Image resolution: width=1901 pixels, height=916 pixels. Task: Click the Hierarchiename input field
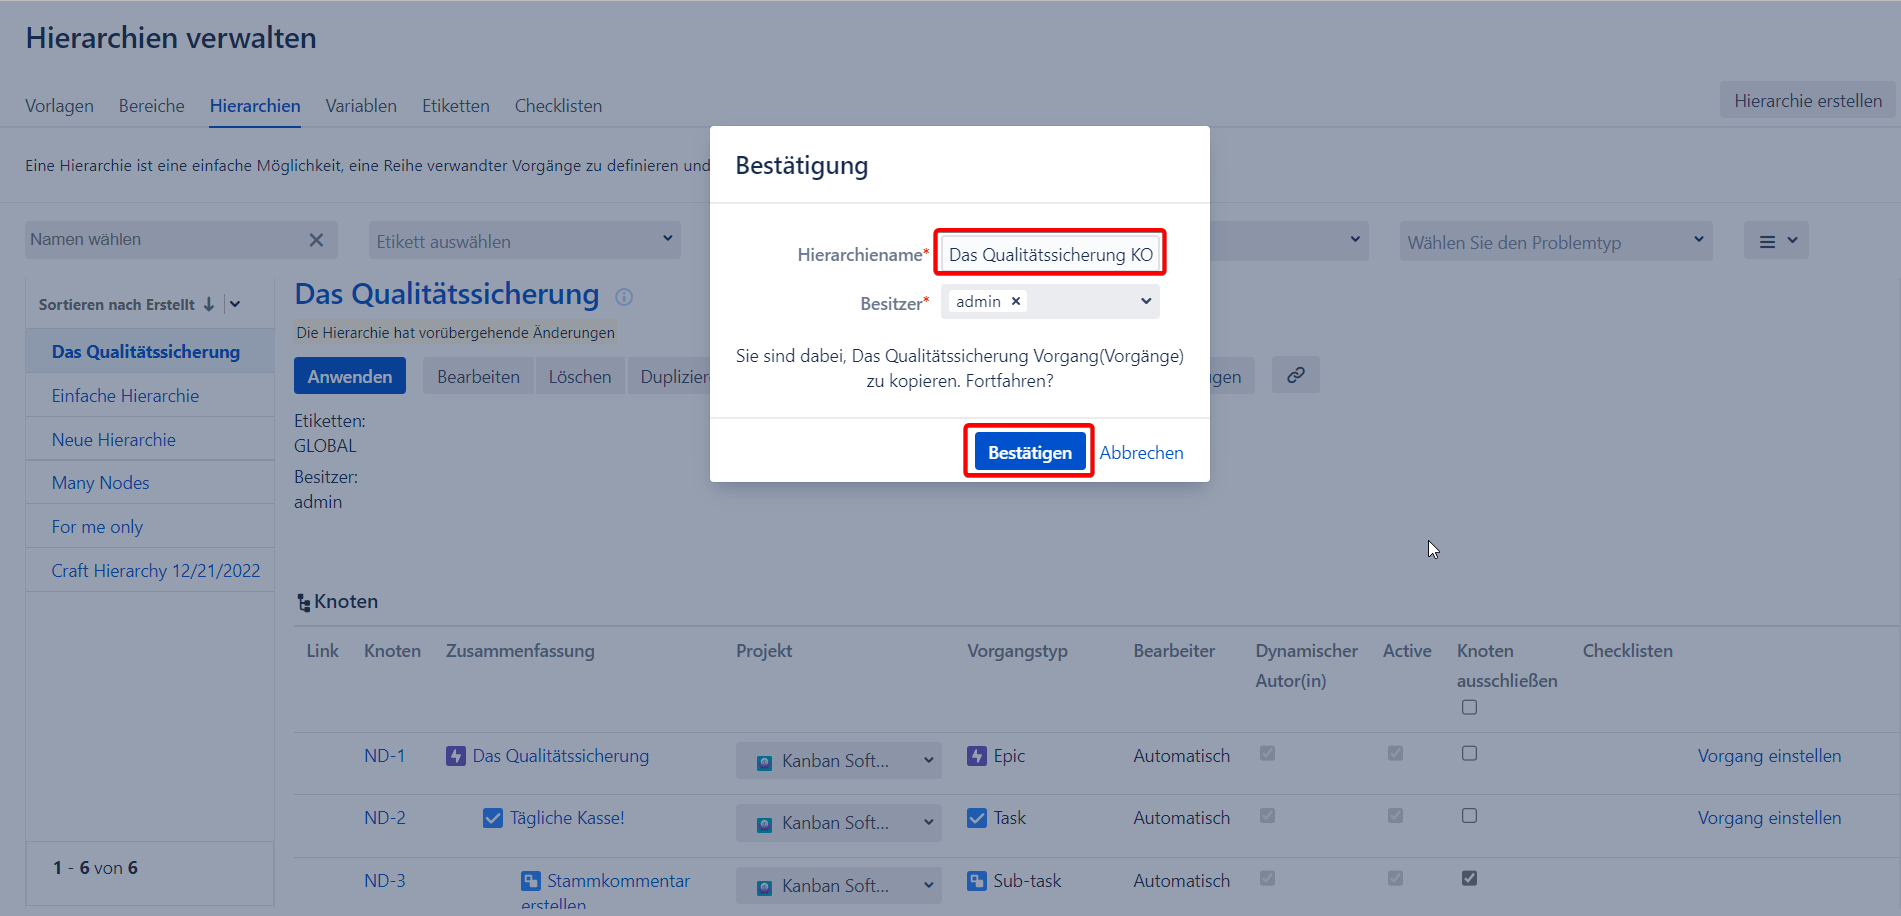[1049, 254]
